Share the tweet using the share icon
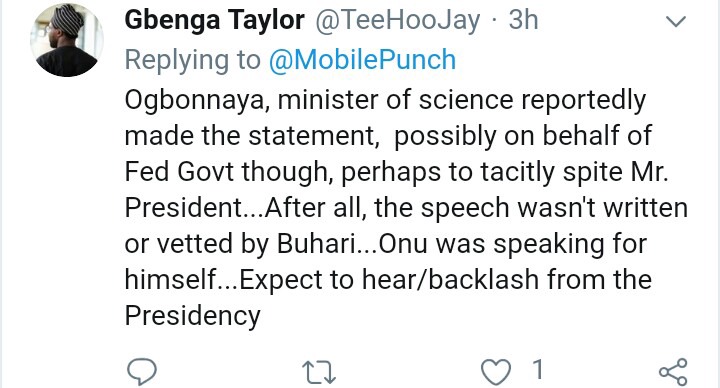The image size is (720, 388). click(673, 372)
